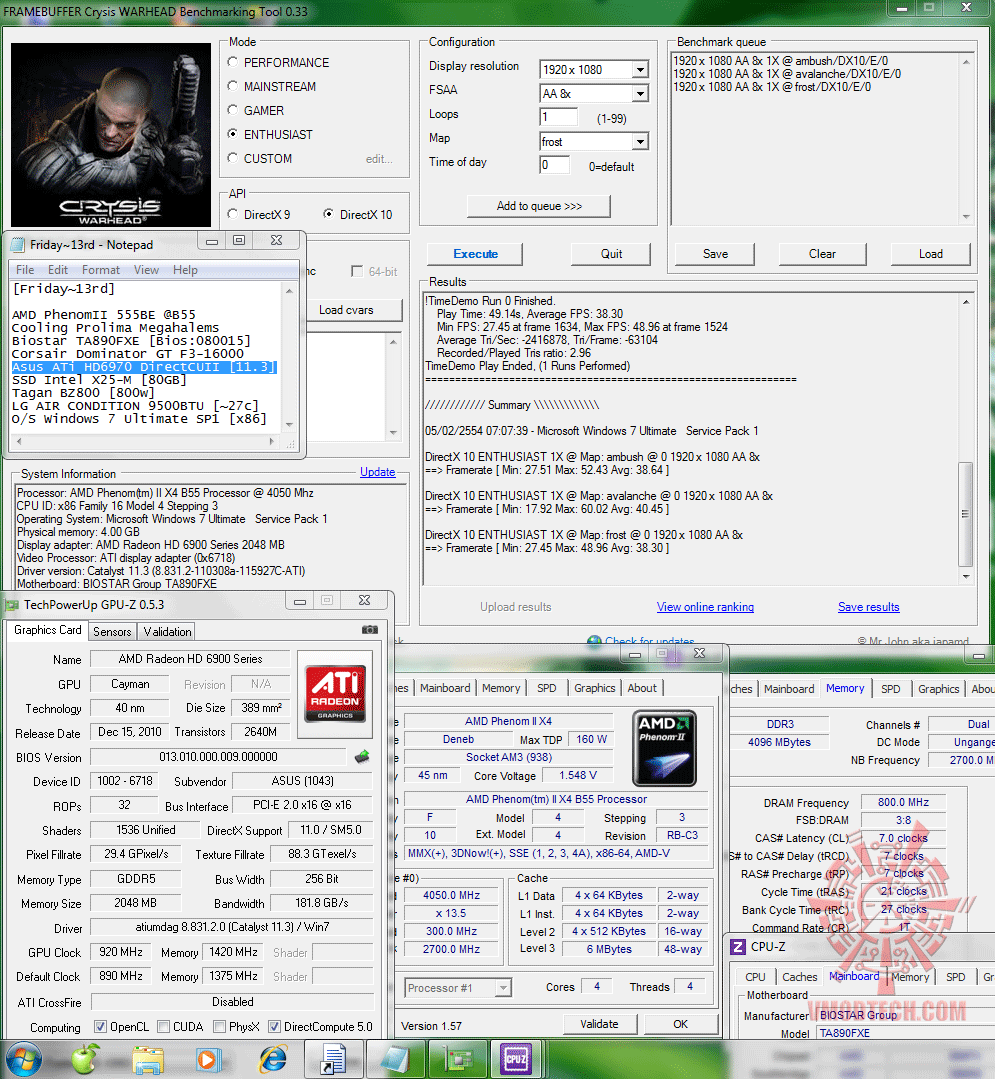The width and height of the screenshot is (995, 1079).
Task: Click the GPU-Z title bar icon
Action: pos(12,605)
